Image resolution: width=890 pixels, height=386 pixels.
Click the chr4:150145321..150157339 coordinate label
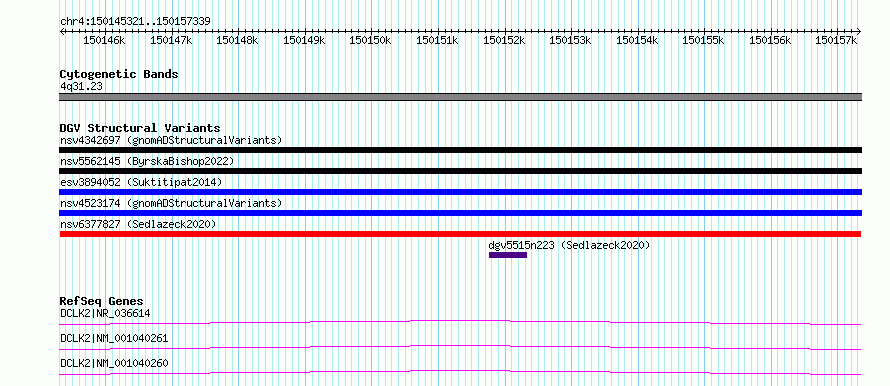(135, 21)
